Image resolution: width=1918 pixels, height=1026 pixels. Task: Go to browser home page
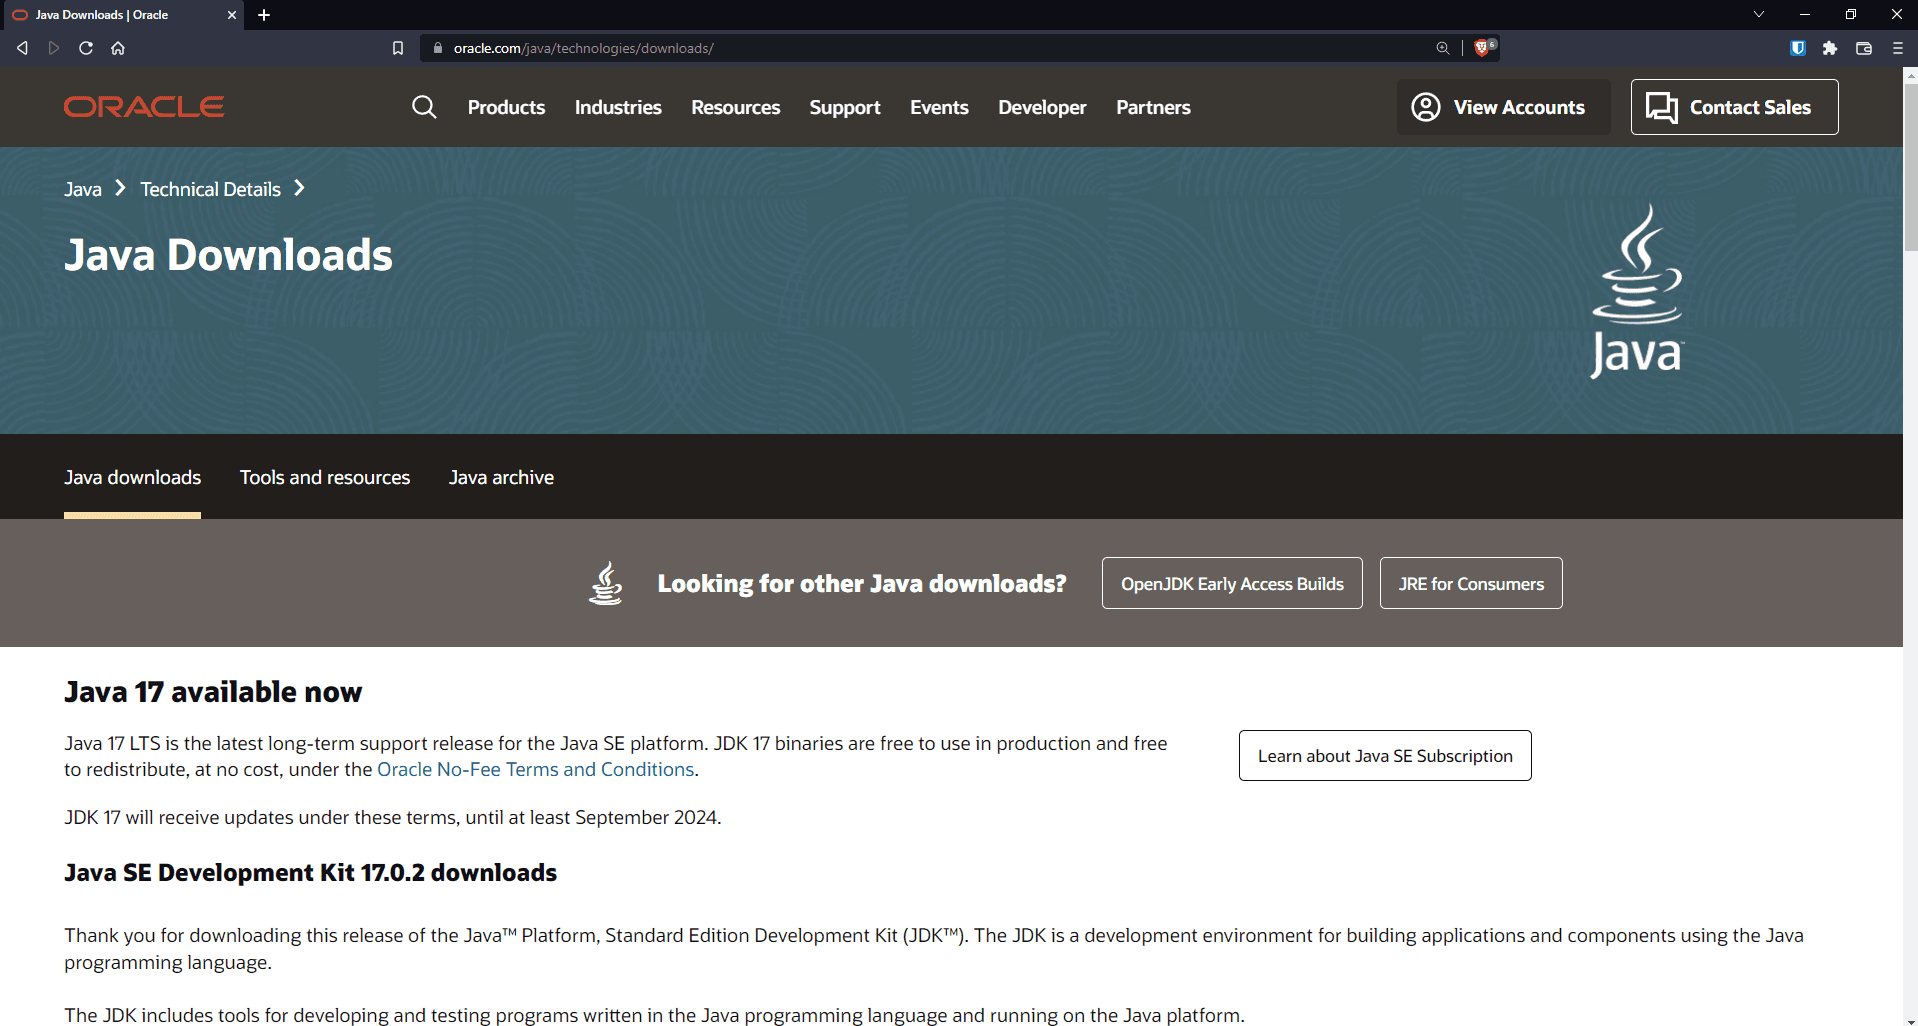[118, 48]
